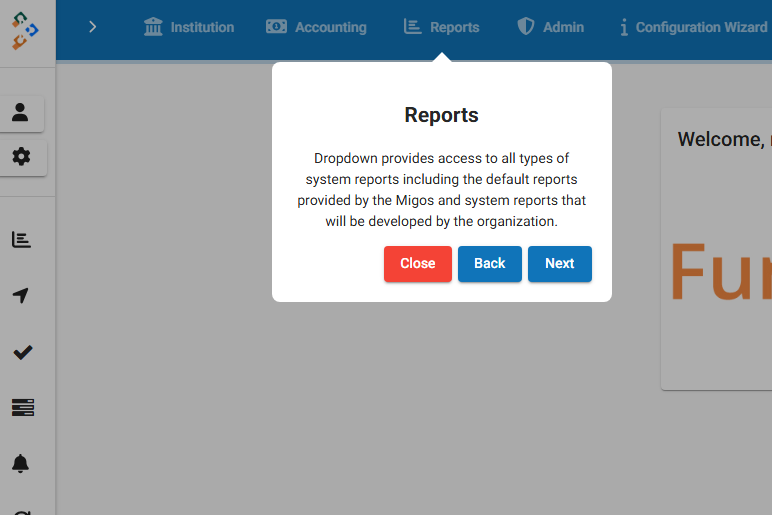Click the Reports chart icon in navbar
The image size is (772, 515).
(x=412, y=27)
